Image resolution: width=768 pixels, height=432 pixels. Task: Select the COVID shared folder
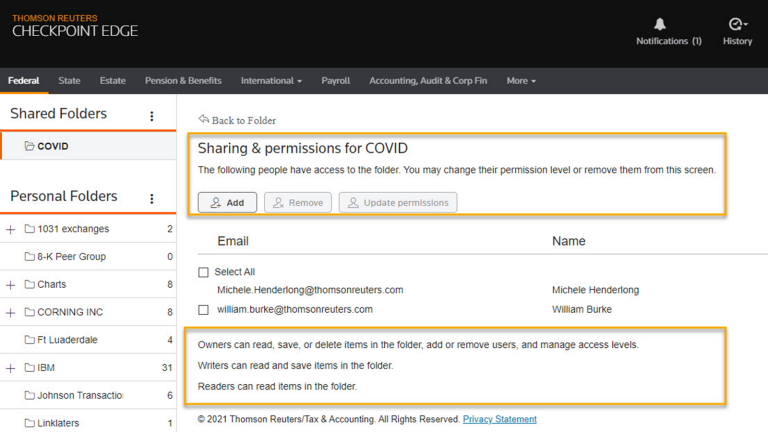tap(52, 146)
